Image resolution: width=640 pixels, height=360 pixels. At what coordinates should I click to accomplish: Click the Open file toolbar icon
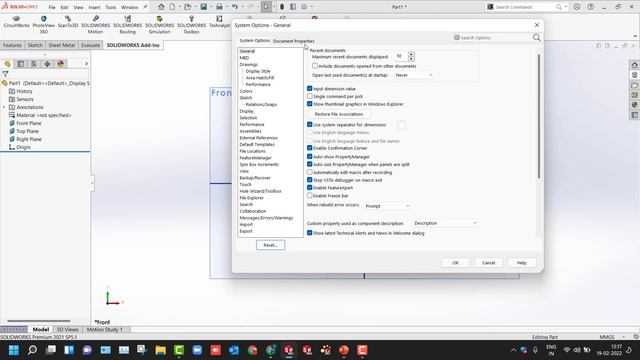(x=187, y=7)
